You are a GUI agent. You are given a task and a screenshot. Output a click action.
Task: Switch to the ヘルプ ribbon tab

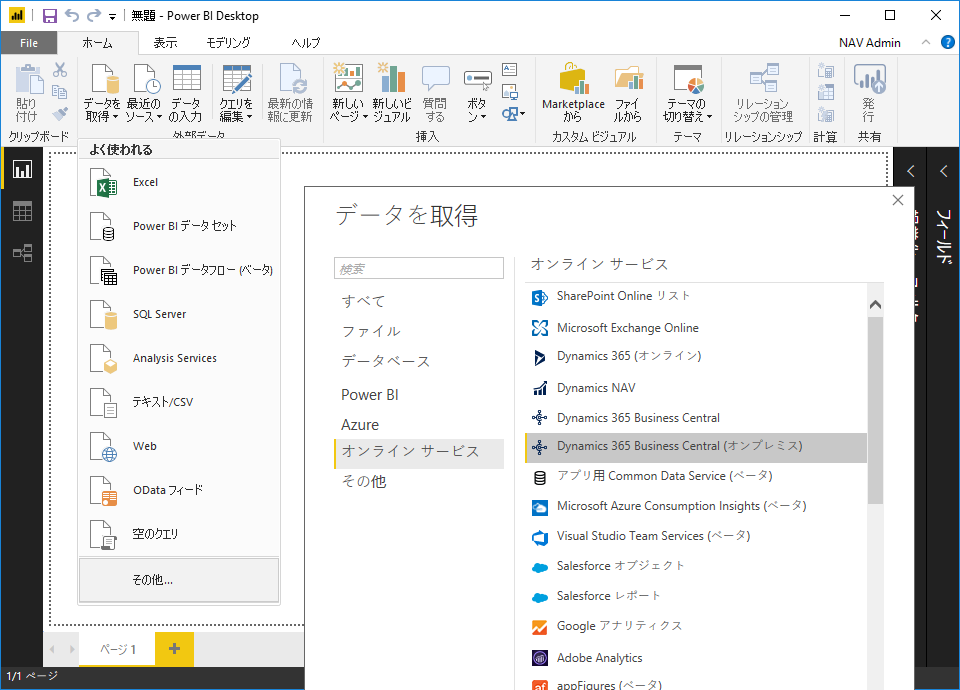pyautogui.click(x=306, y=43)
